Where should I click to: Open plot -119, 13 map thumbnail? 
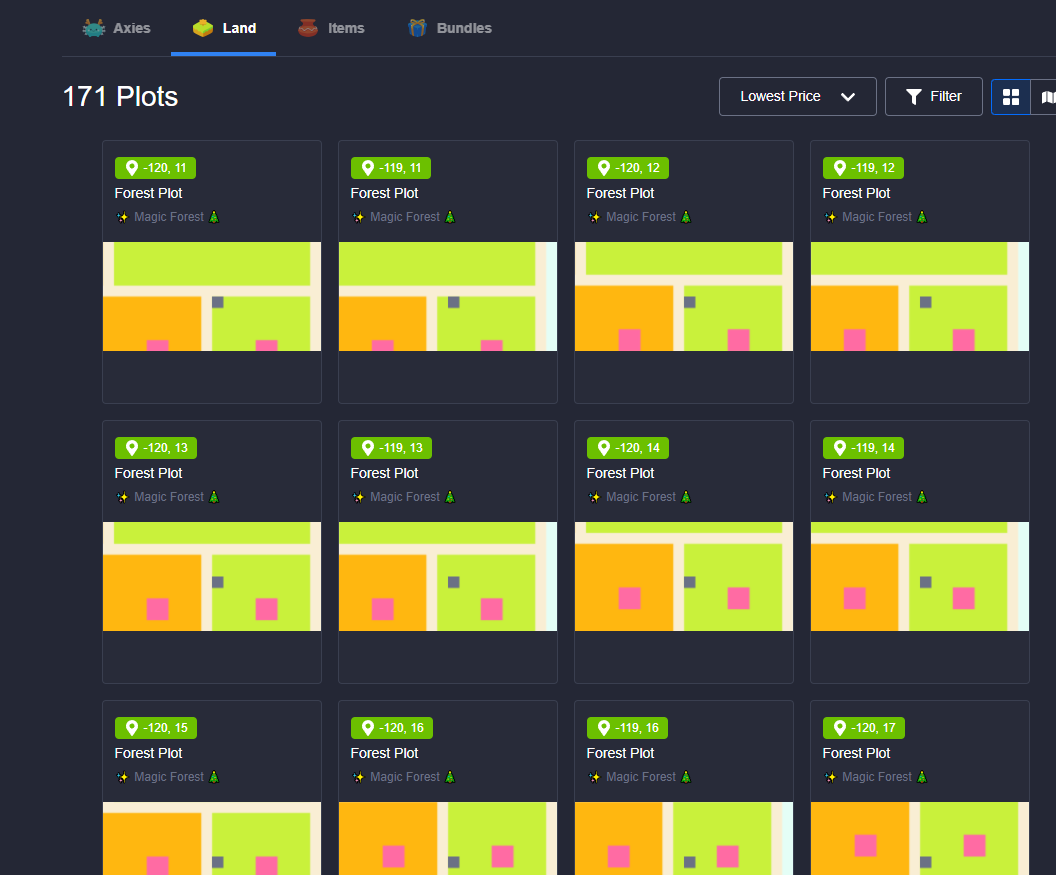click(448, 577)
